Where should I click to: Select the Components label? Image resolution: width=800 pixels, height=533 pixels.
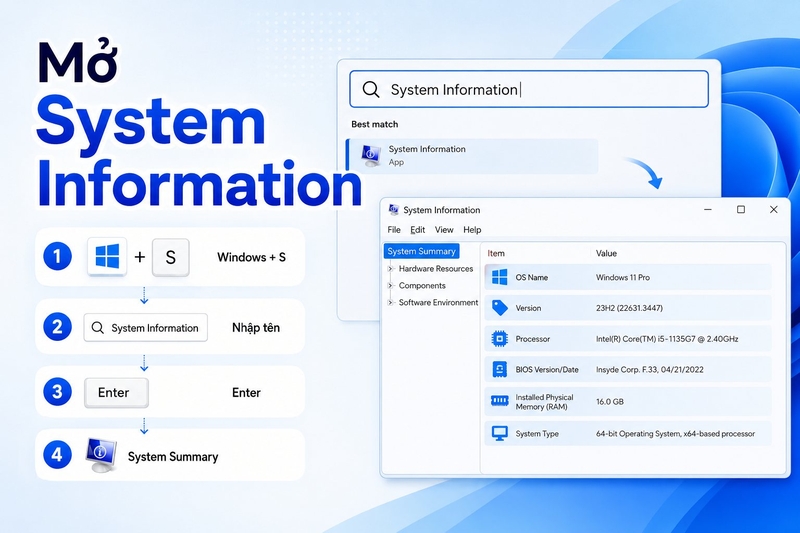422,286
